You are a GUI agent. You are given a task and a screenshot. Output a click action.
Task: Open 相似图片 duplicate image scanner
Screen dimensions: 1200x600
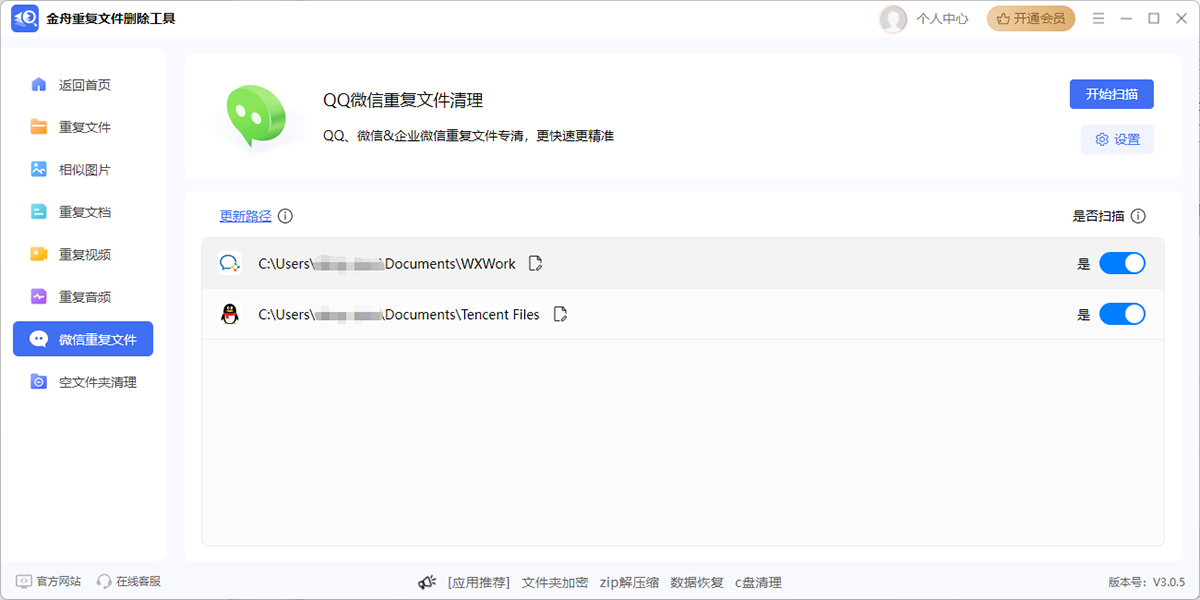point(83,169)
